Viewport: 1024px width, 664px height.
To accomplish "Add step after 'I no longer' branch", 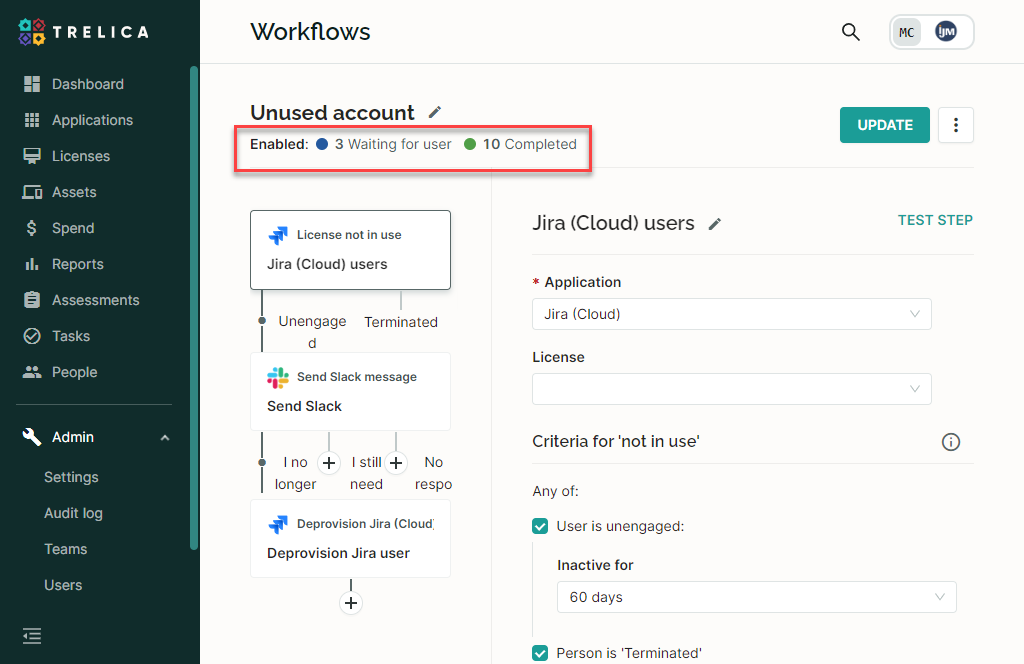I will pyautogui.click(x=328, y=463).
